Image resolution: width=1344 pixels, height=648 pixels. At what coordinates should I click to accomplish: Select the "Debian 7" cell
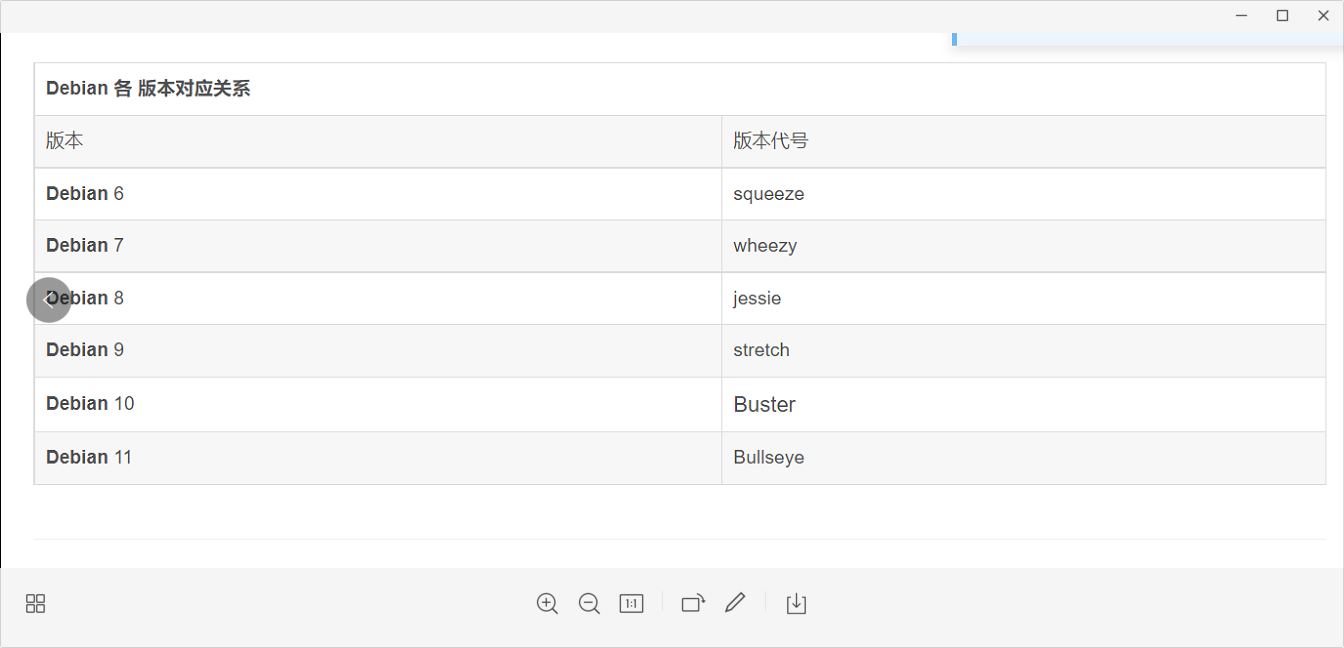click(378, 246)
